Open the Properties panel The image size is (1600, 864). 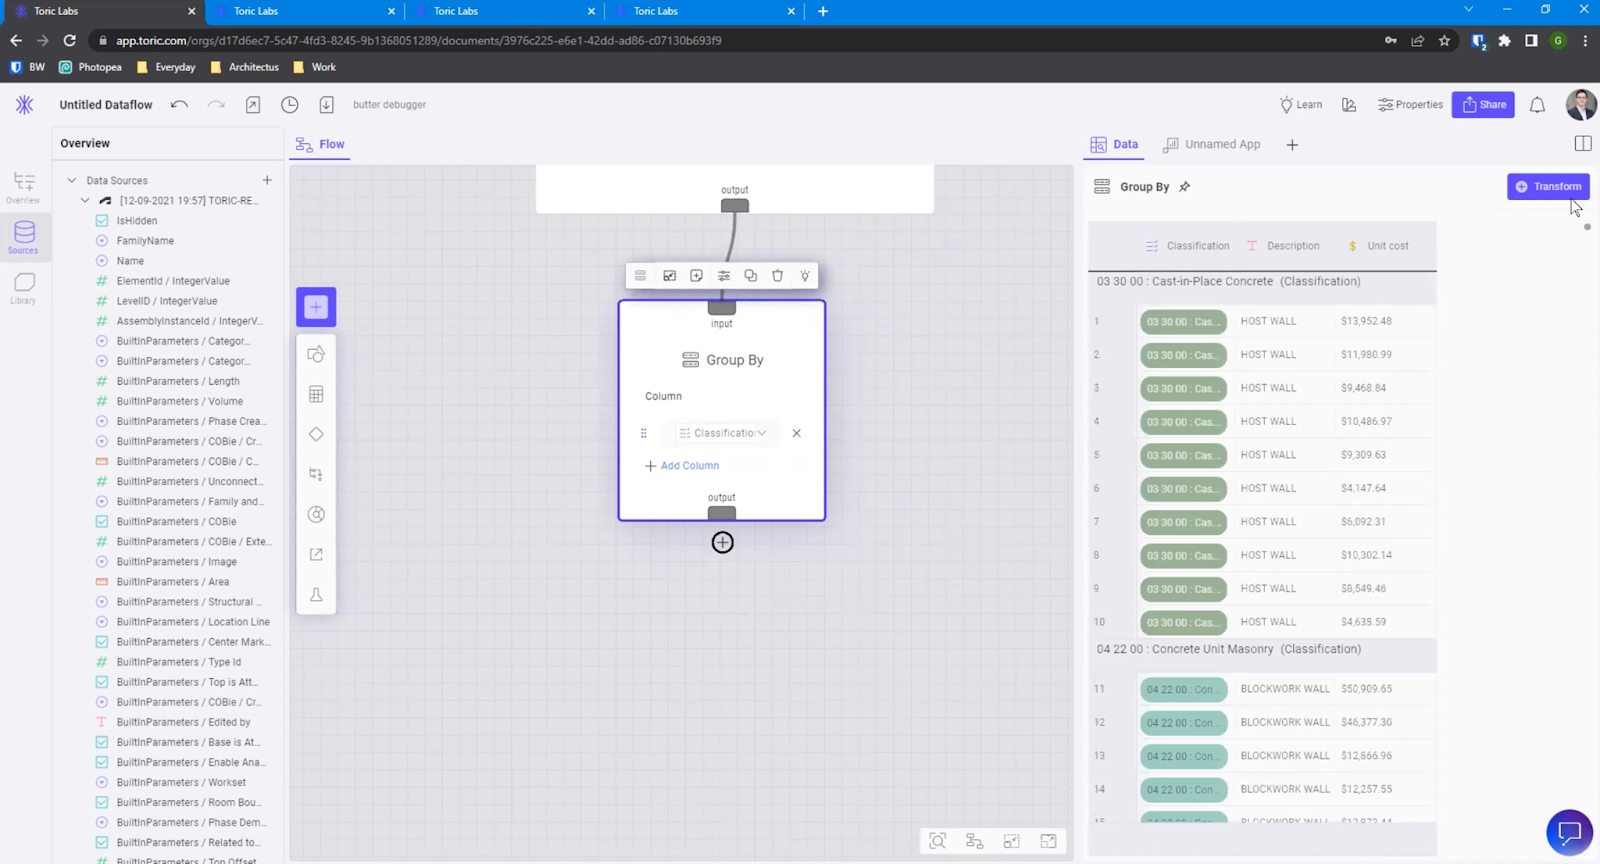[1410, 104]
